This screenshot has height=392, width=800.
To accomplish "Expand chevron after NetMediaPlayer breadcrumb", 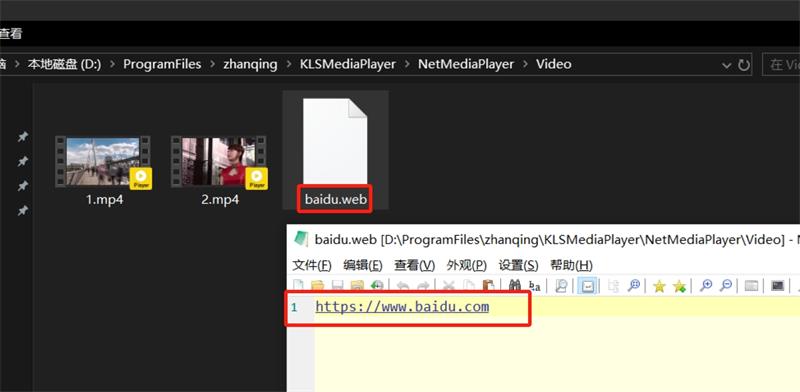I will pos(525,65).
